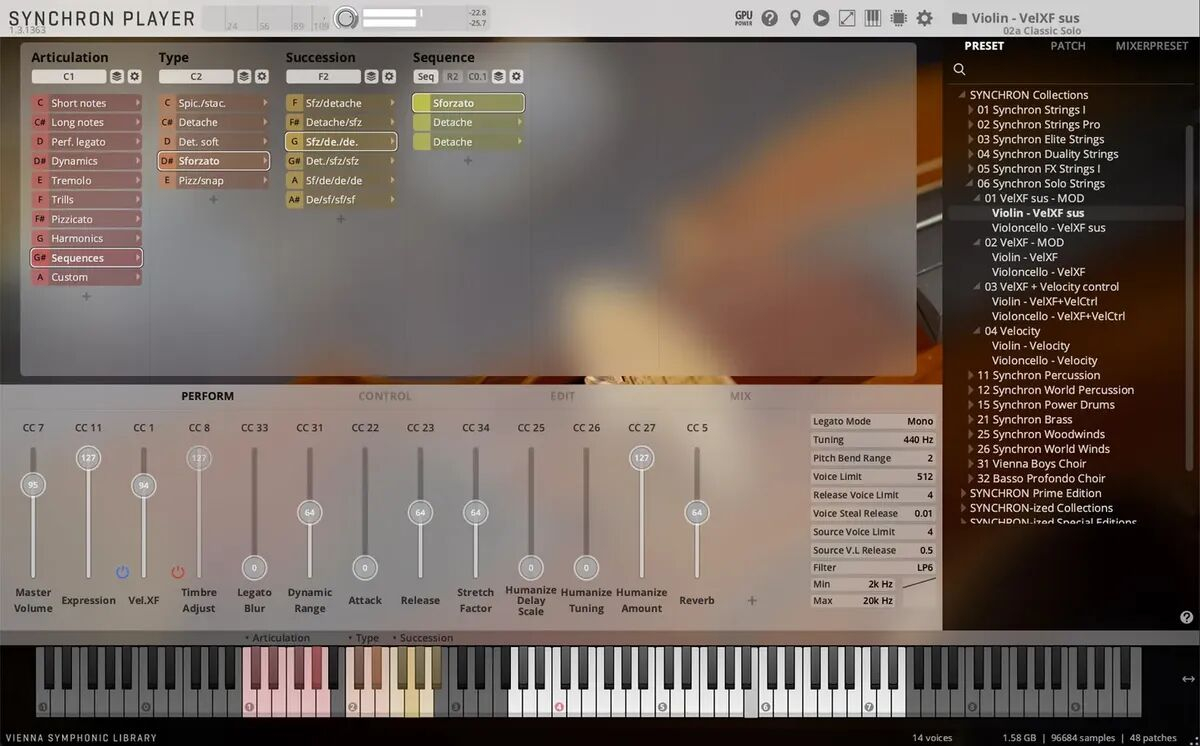The image size is (1200, 746).
Task: Click the resize window arrow icon
Action: (x=847, y=18)
